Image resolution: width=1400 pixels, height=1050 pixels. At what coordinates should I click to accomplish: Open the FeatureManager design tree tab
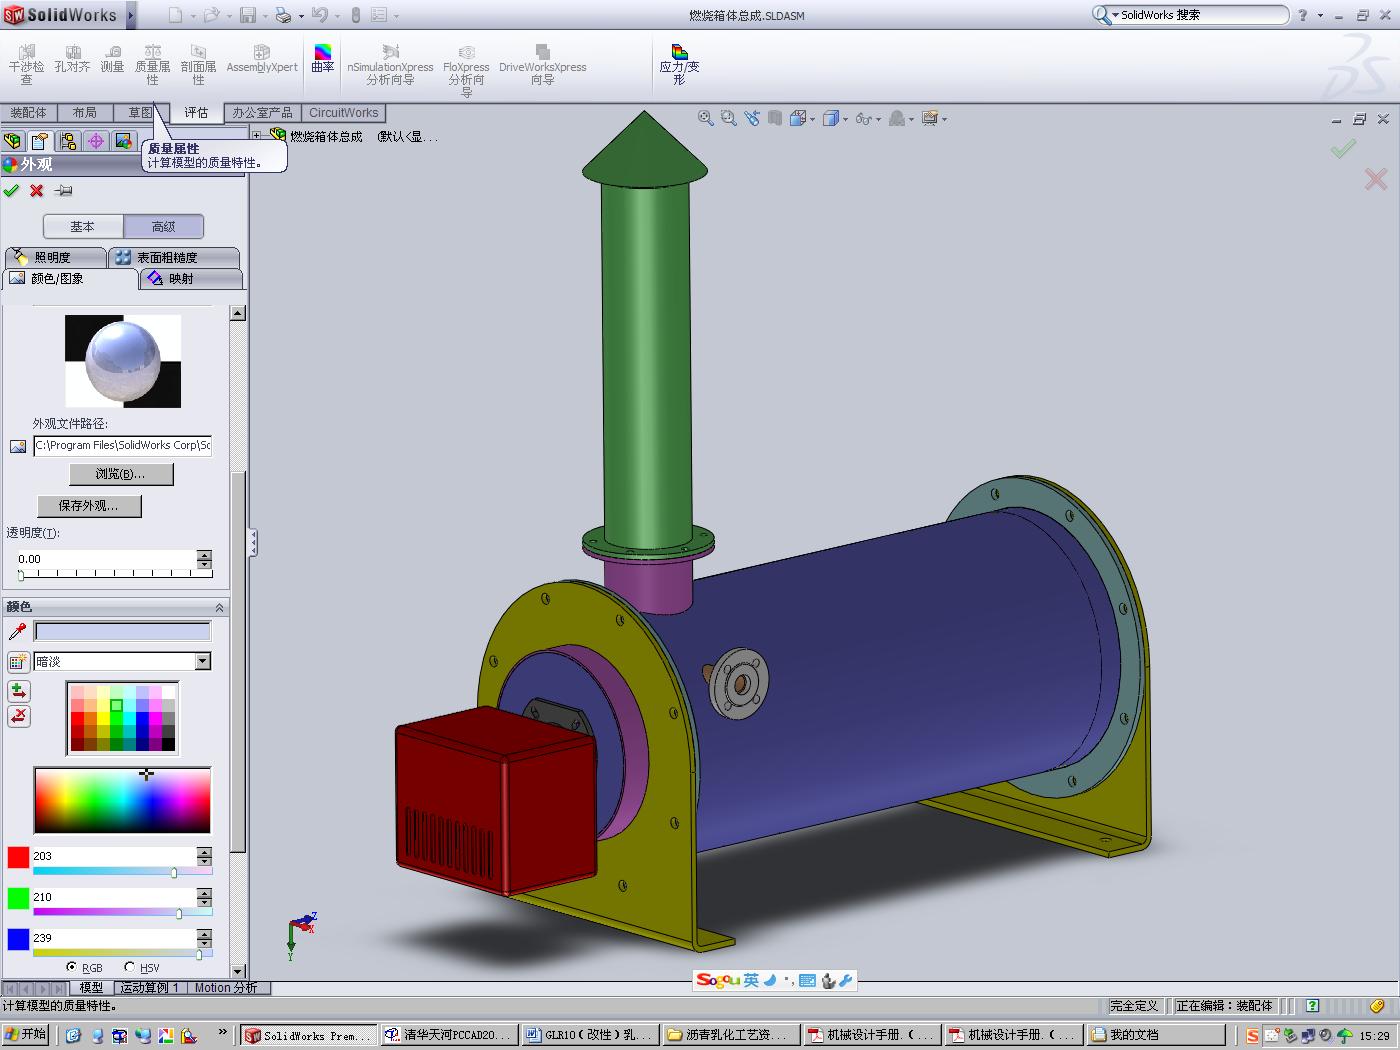click(13, 141)
